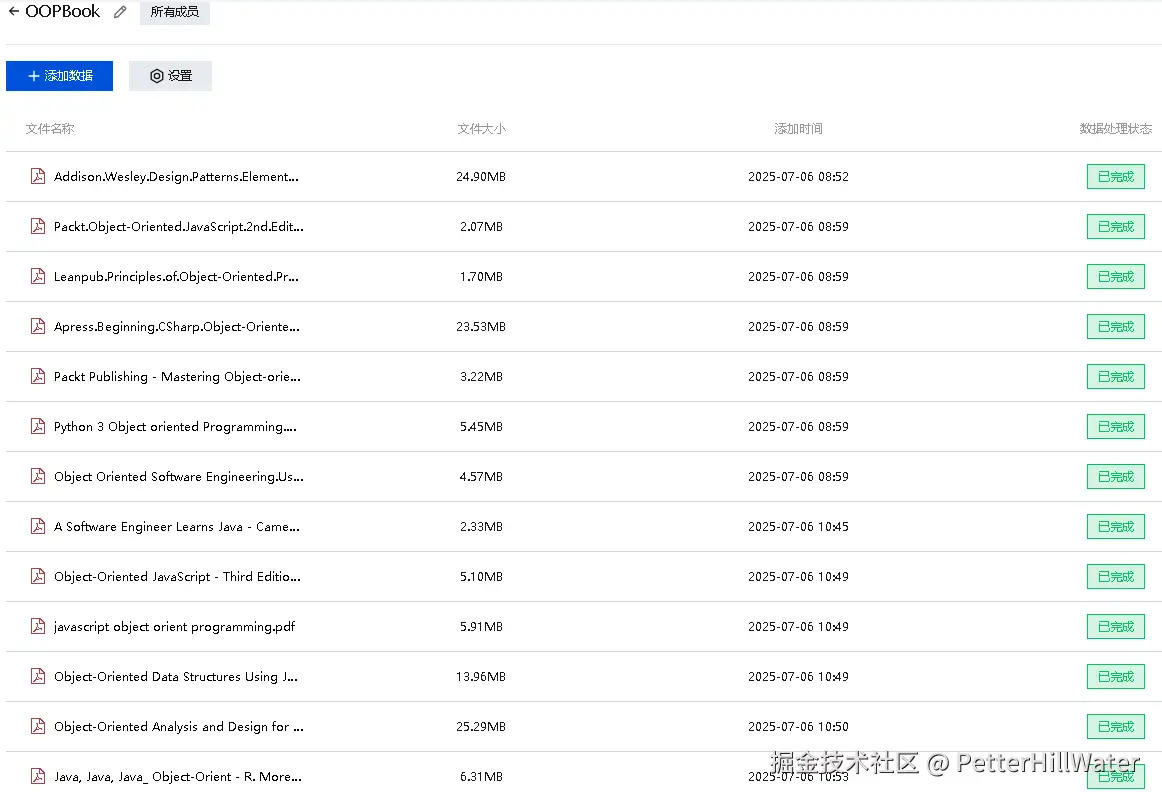Open file Packt Publishing - Mastering Object-orie...

[x=177, y=377]
